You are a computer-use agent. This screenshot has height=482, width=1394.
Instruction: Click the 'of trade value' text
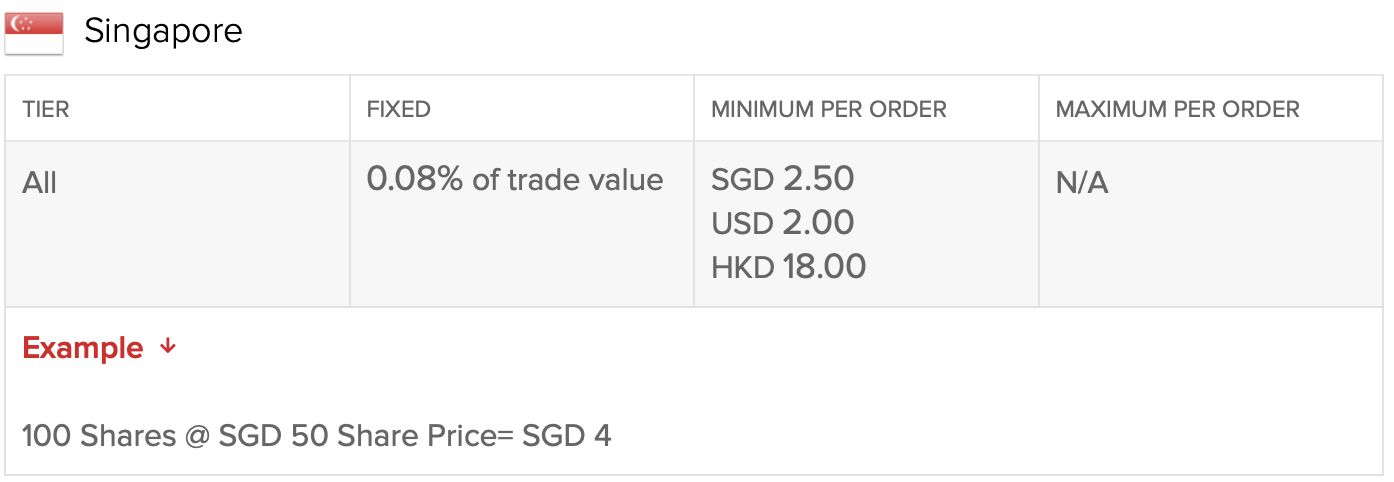(567, 180)
